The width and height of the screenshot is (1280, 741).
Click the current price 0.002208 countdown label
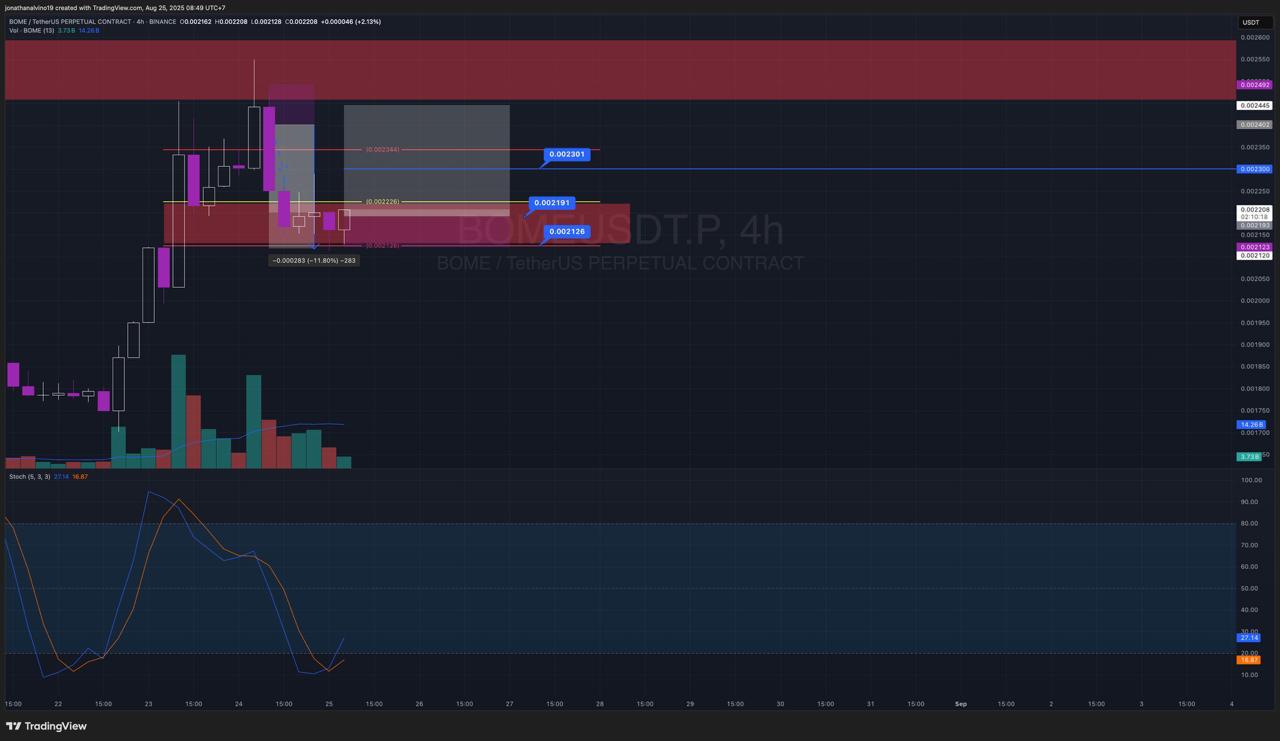point(1254,213)
